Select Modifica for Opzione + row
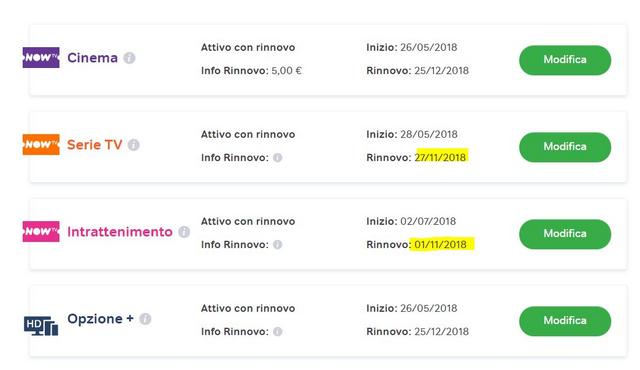Viewport: 640px width, 370px height. pyautogui.click(x=565, y=321)
